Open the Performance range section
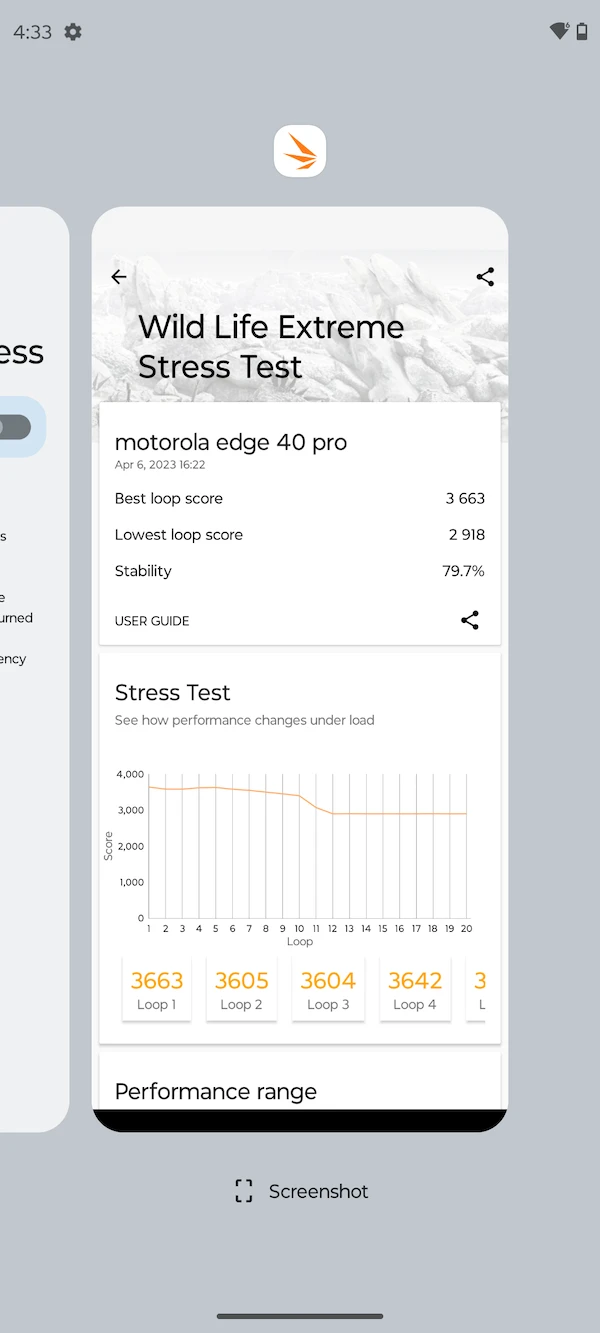This screenshot has width=600, height=1333. tap(216, 1091)
